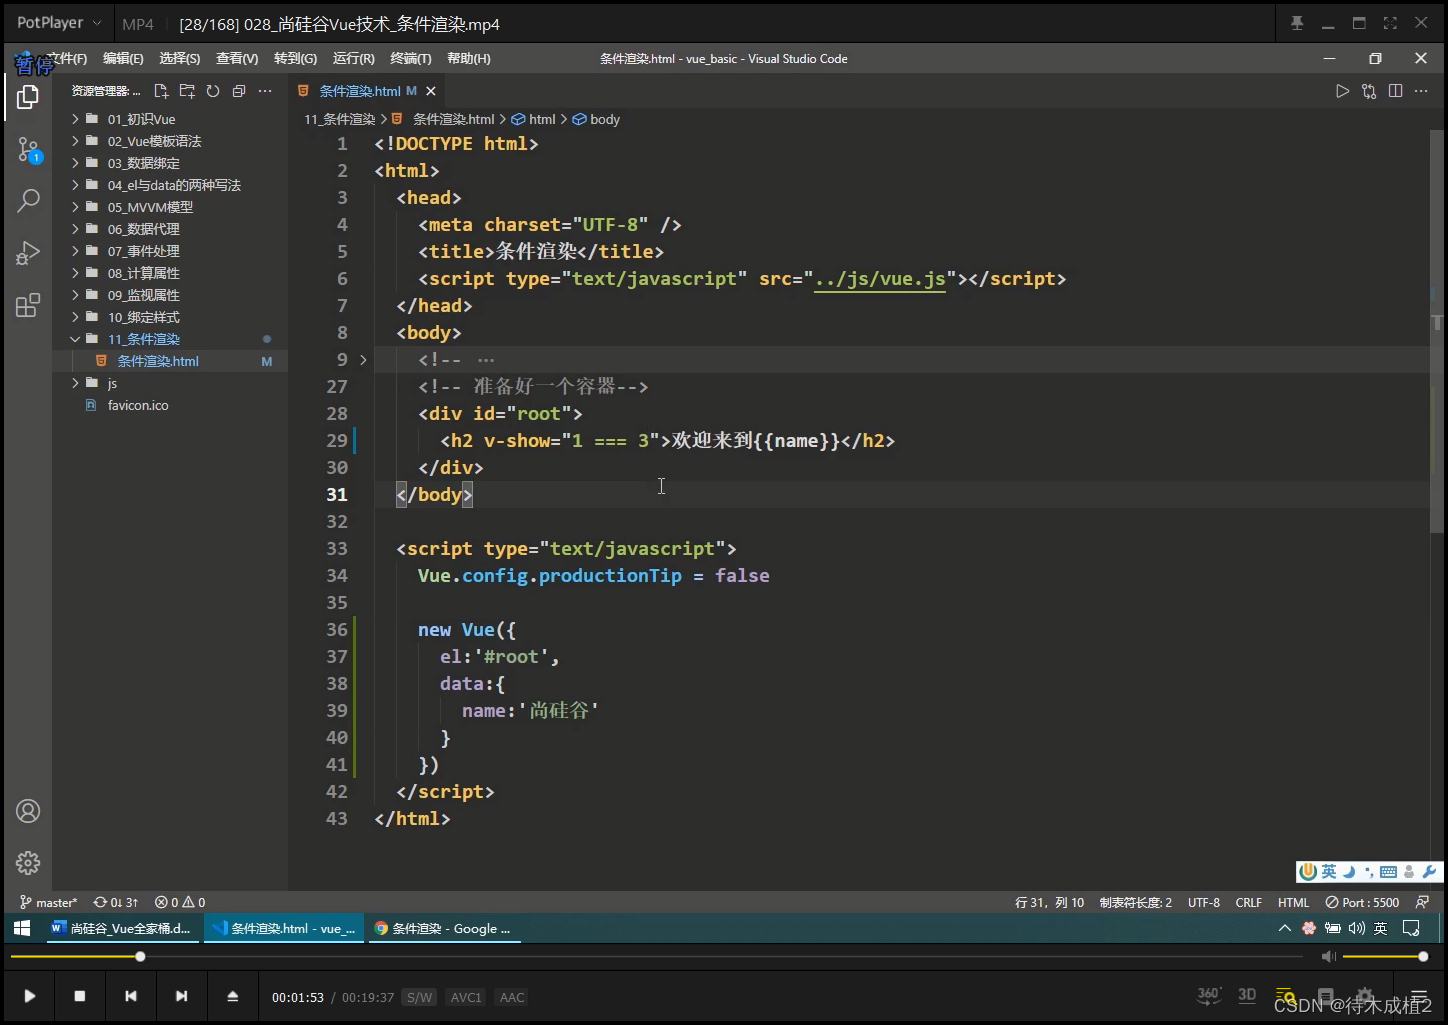The image size is (1448, 1025).
Task: Create a new file in explorer
Action: (161, 91)
